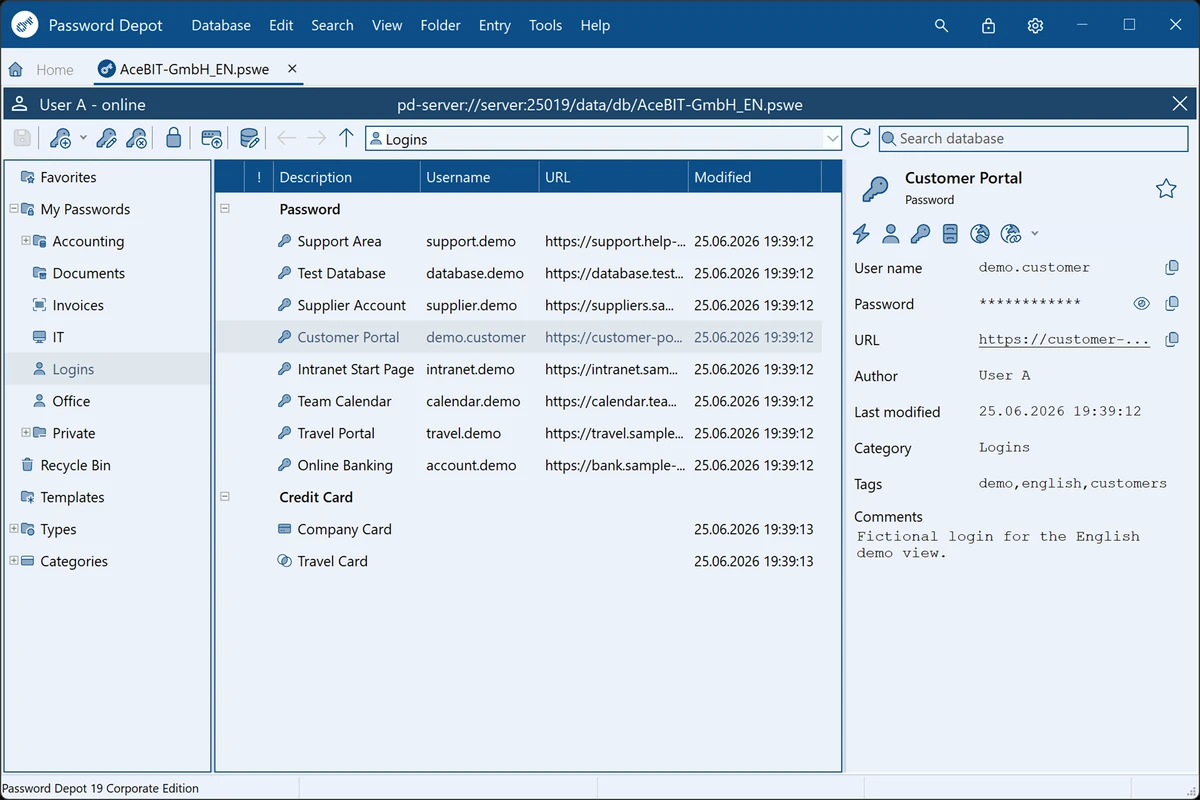Click the add new password key icon
The height and width of the screenshot is (800, 1200).
60,139
